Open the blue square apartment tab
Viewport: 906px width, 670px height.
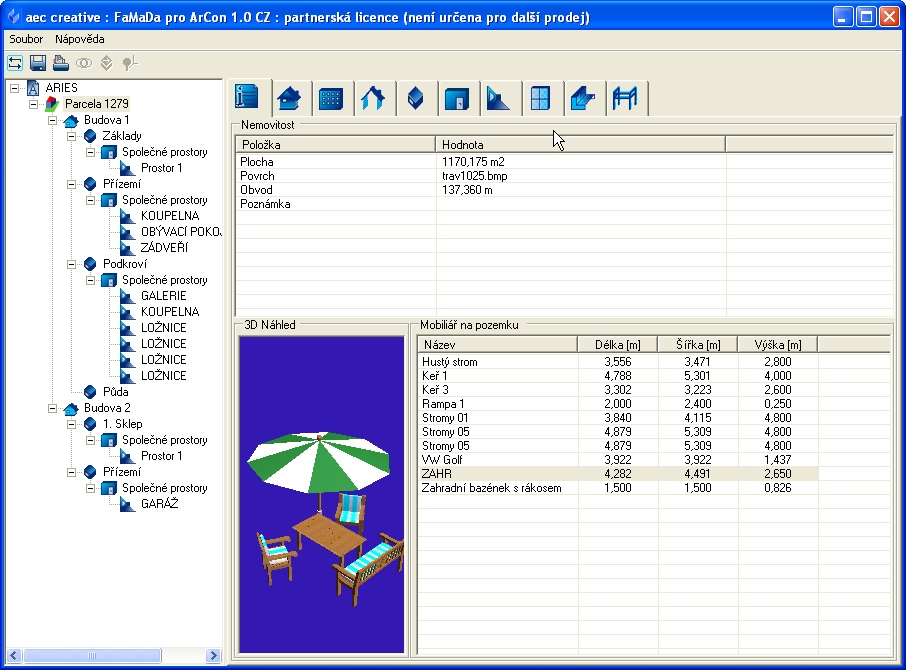click(x=457, y=98)
